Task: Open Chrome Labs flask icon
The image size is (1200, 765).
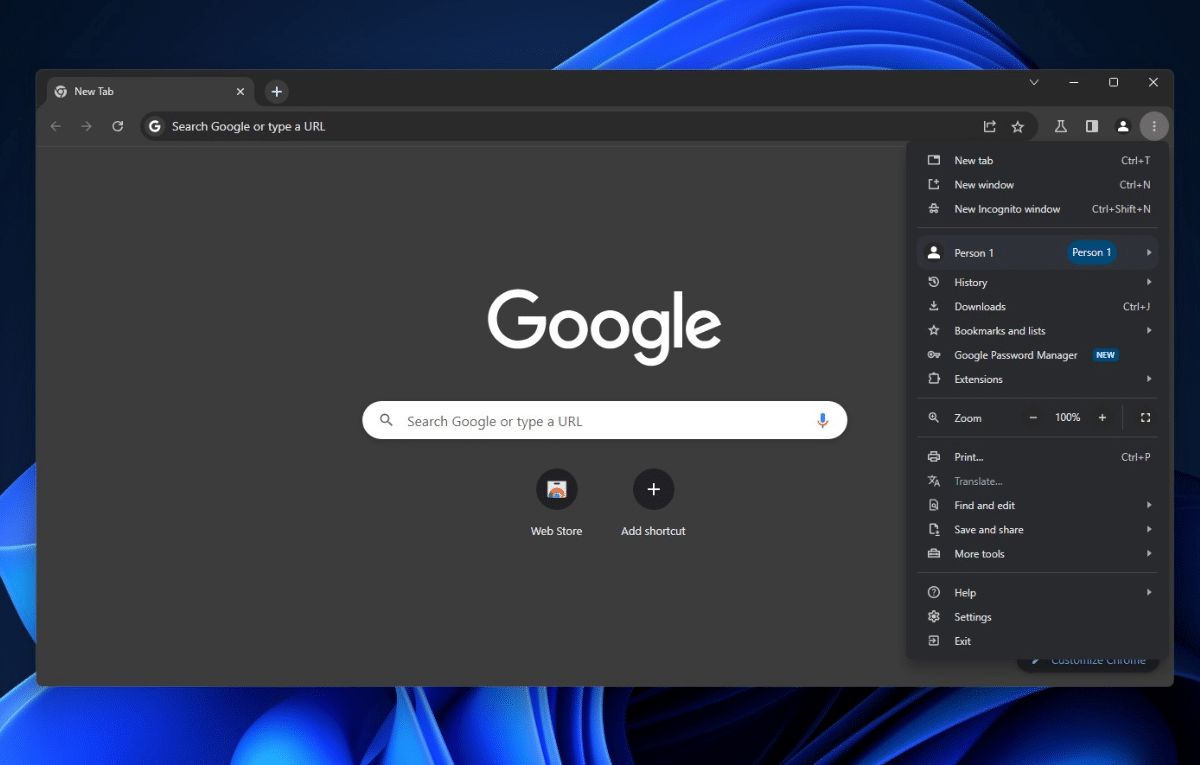Action: pos(1061,126)
